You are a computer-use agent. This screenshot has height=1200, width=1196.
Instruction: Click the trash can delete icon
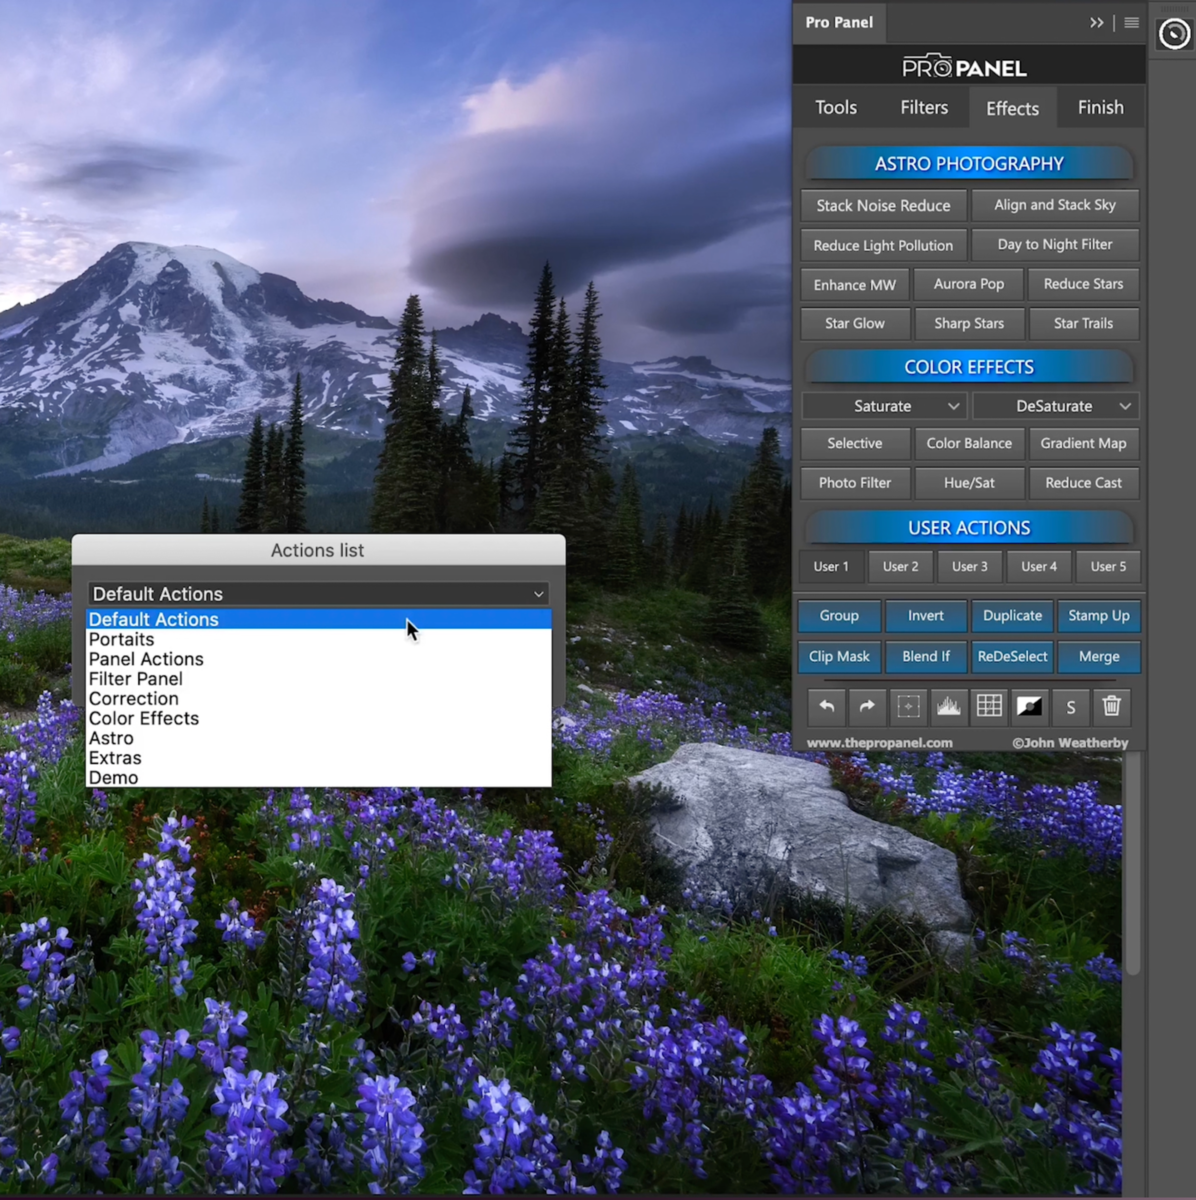(x=1111, y=707)
